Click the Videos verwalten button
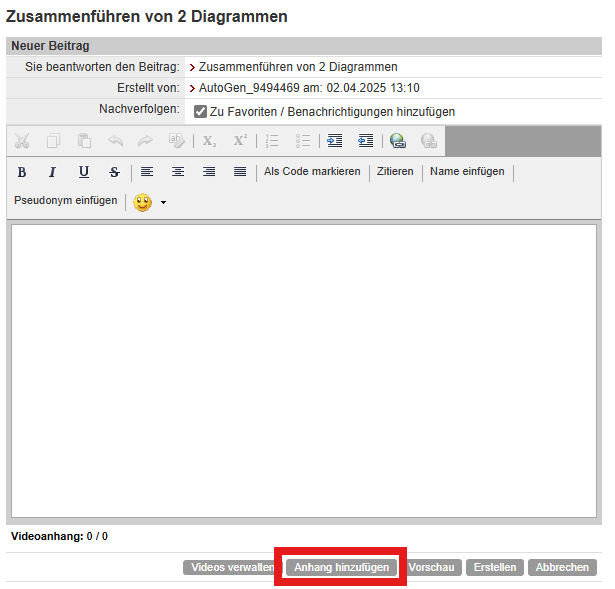 (x=232, y=567)
